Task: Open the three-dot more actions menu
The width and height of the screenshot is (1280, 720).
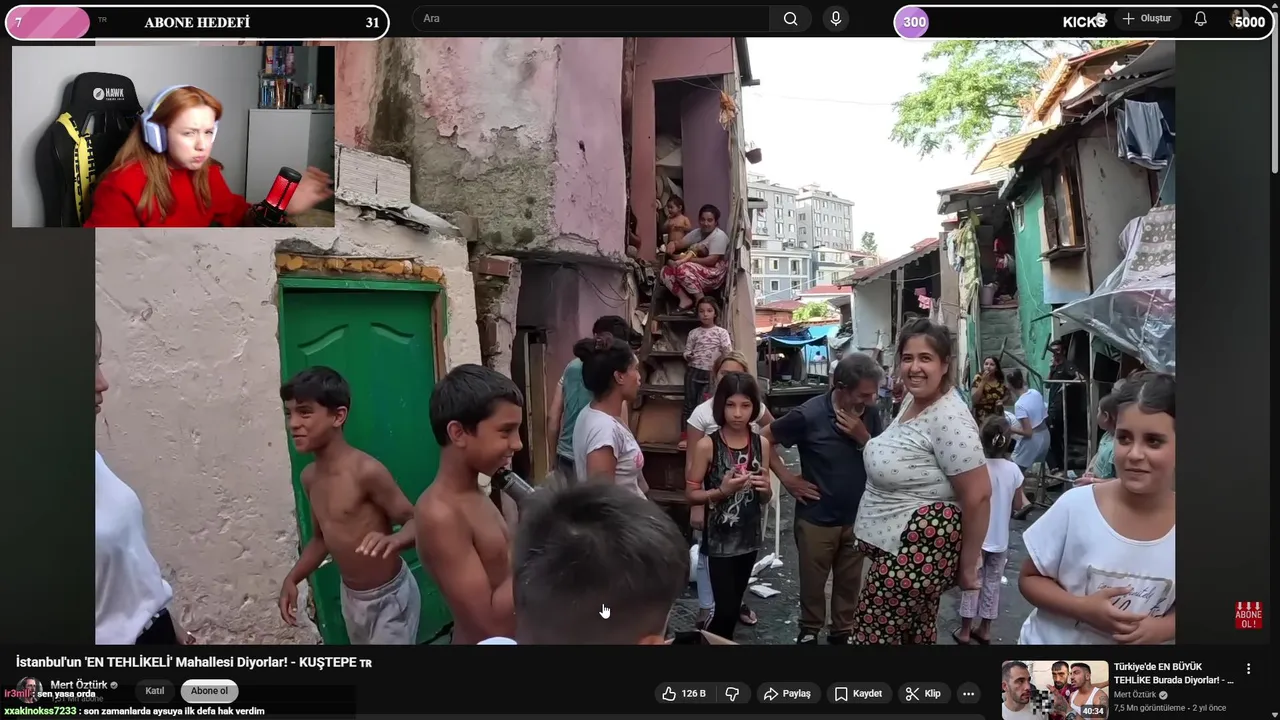Action: pyautogui.click(x=968, y=693)
